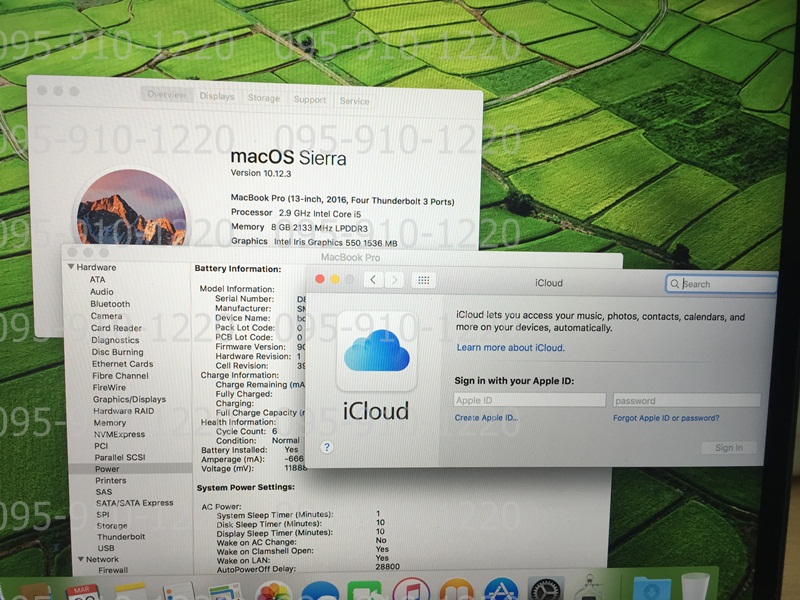Open the Photos app in the dock
The image size is (800, 600).
click(273, 592)
